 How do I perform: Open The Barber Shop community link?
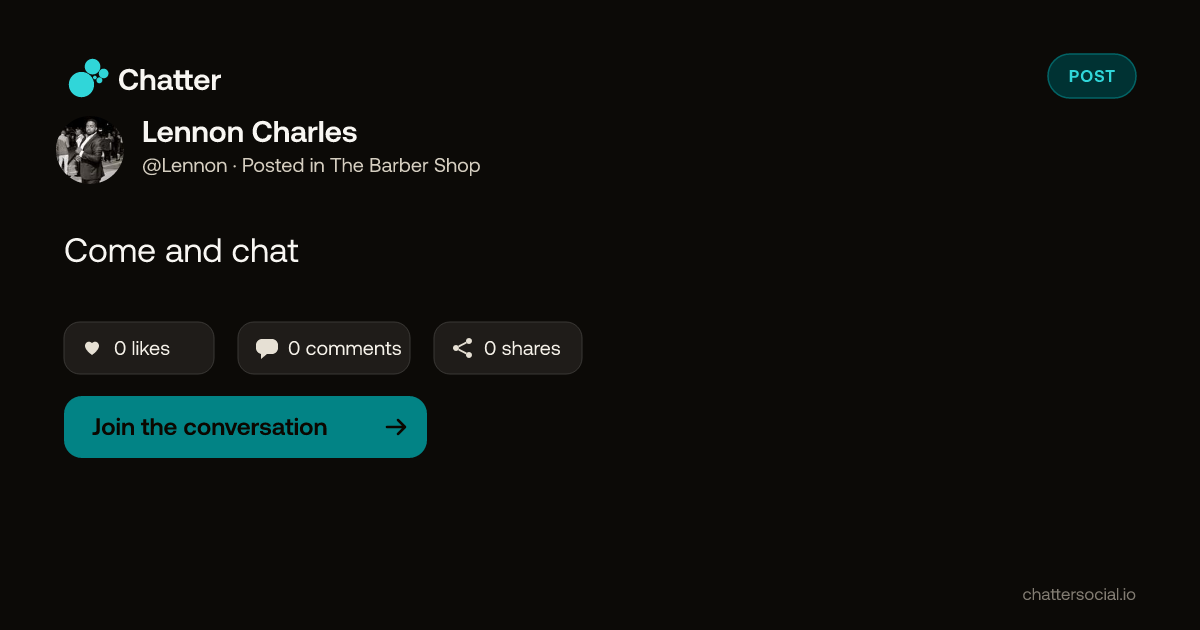click(x=405, y=166)
